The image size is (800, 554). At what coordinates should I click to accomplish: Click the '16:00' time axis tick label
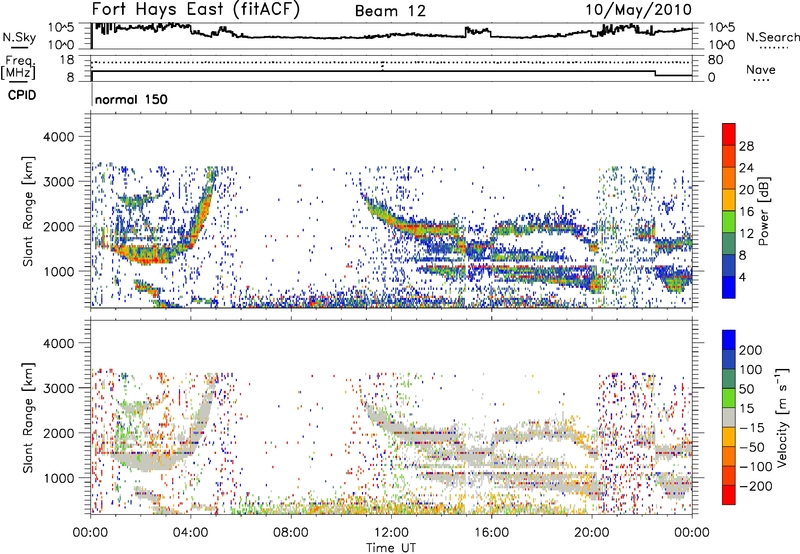coord(491,533)
